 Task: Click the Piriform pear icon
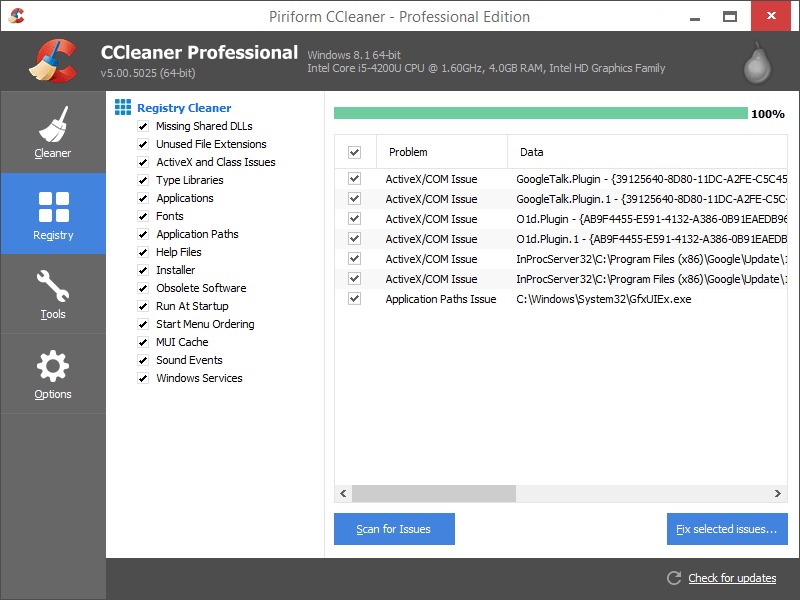pyautogui.click(x=759, y=63)
